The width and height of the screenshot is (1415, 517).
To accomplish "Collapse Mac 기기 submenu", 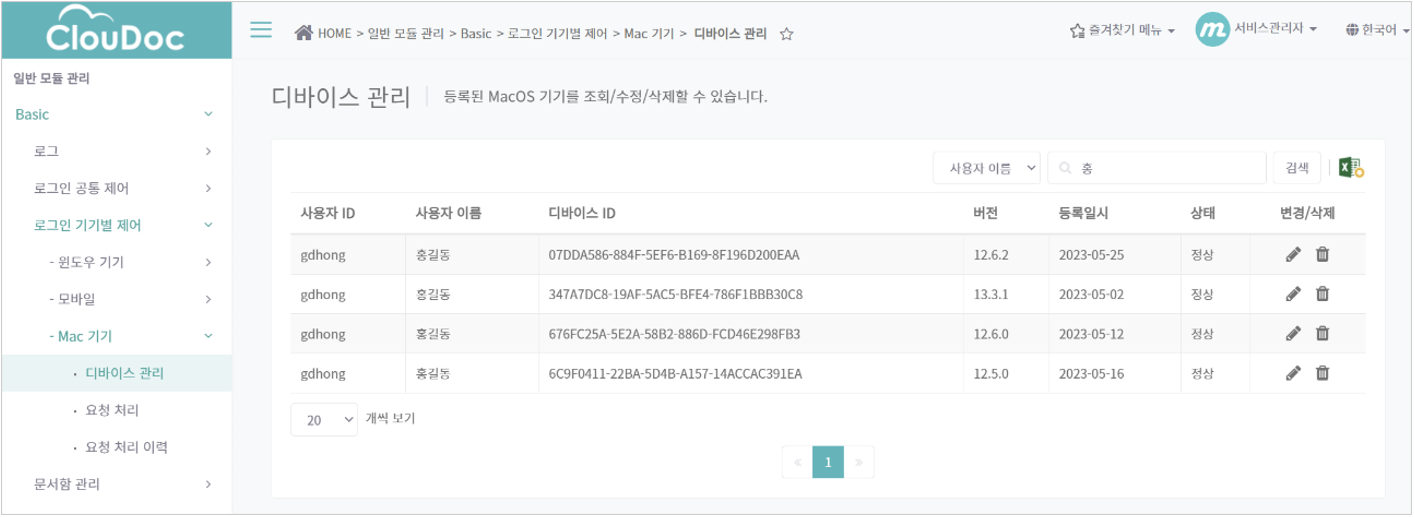I will pos(116,336).
